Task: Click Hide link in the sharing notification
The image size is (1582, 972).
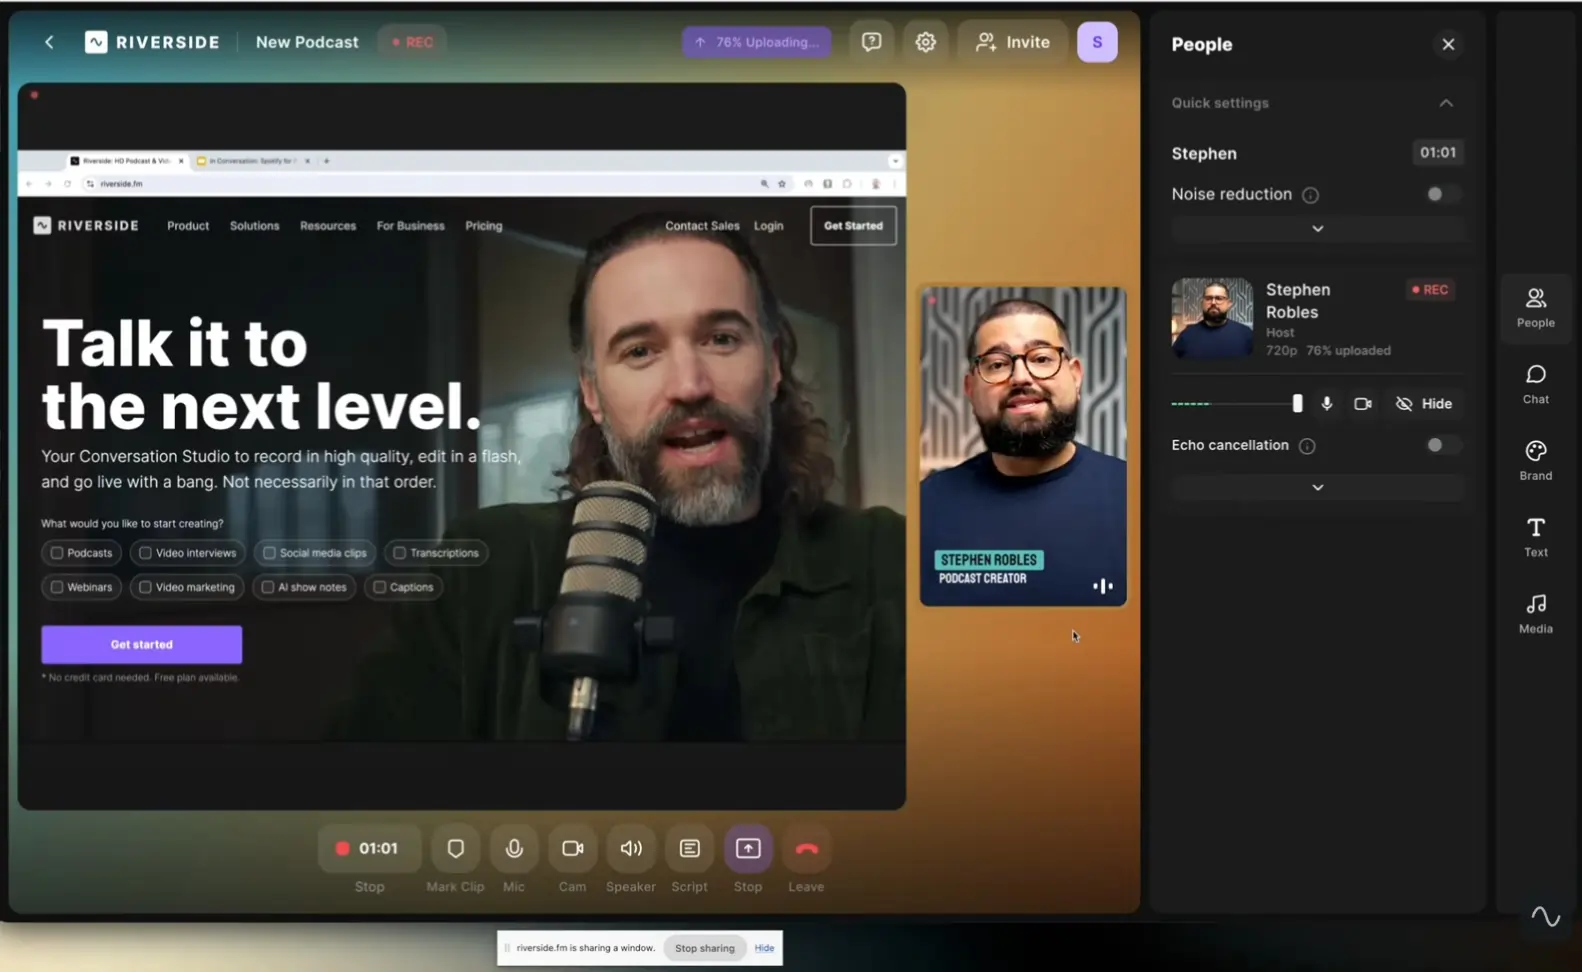Action: click(764, 948)
